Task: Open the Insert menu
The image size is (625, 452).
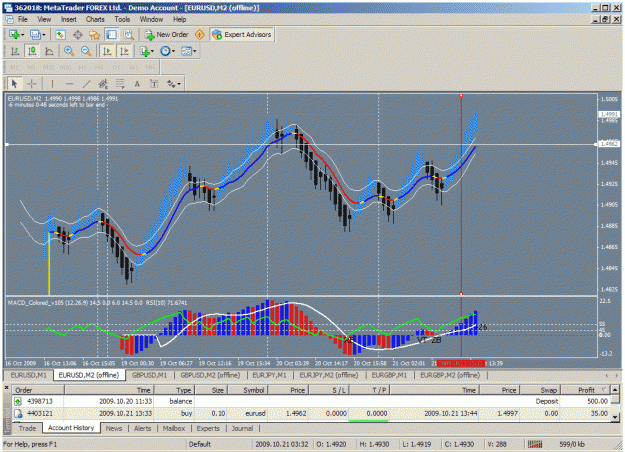Action: [x=69, y=19]
